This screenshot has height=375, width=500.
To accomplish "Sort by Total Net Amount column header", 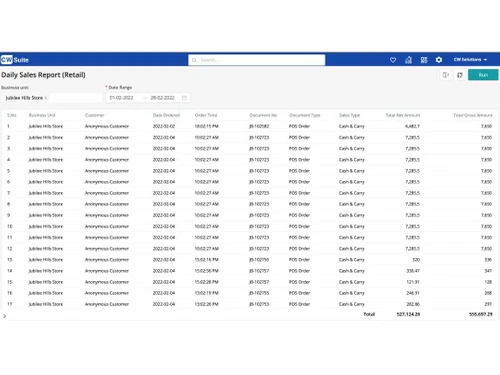I will [x=403, y=115].
